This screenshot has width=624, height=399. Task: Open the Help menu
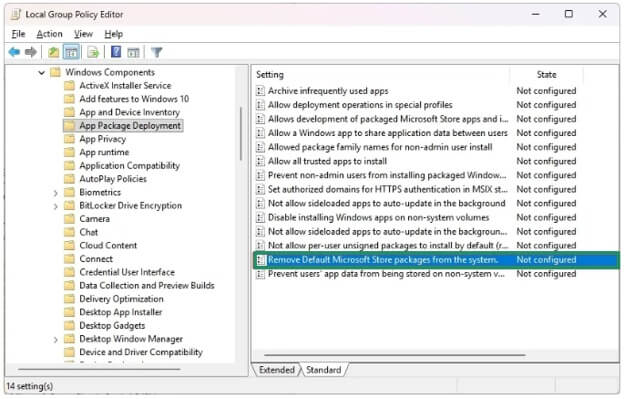coord(113,34)
